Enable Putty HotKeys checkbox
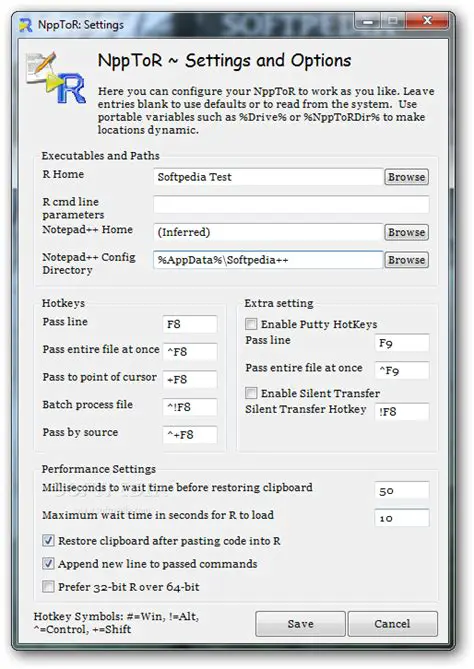474x669 pixels. pyautogui.click(x=251, y=324)
